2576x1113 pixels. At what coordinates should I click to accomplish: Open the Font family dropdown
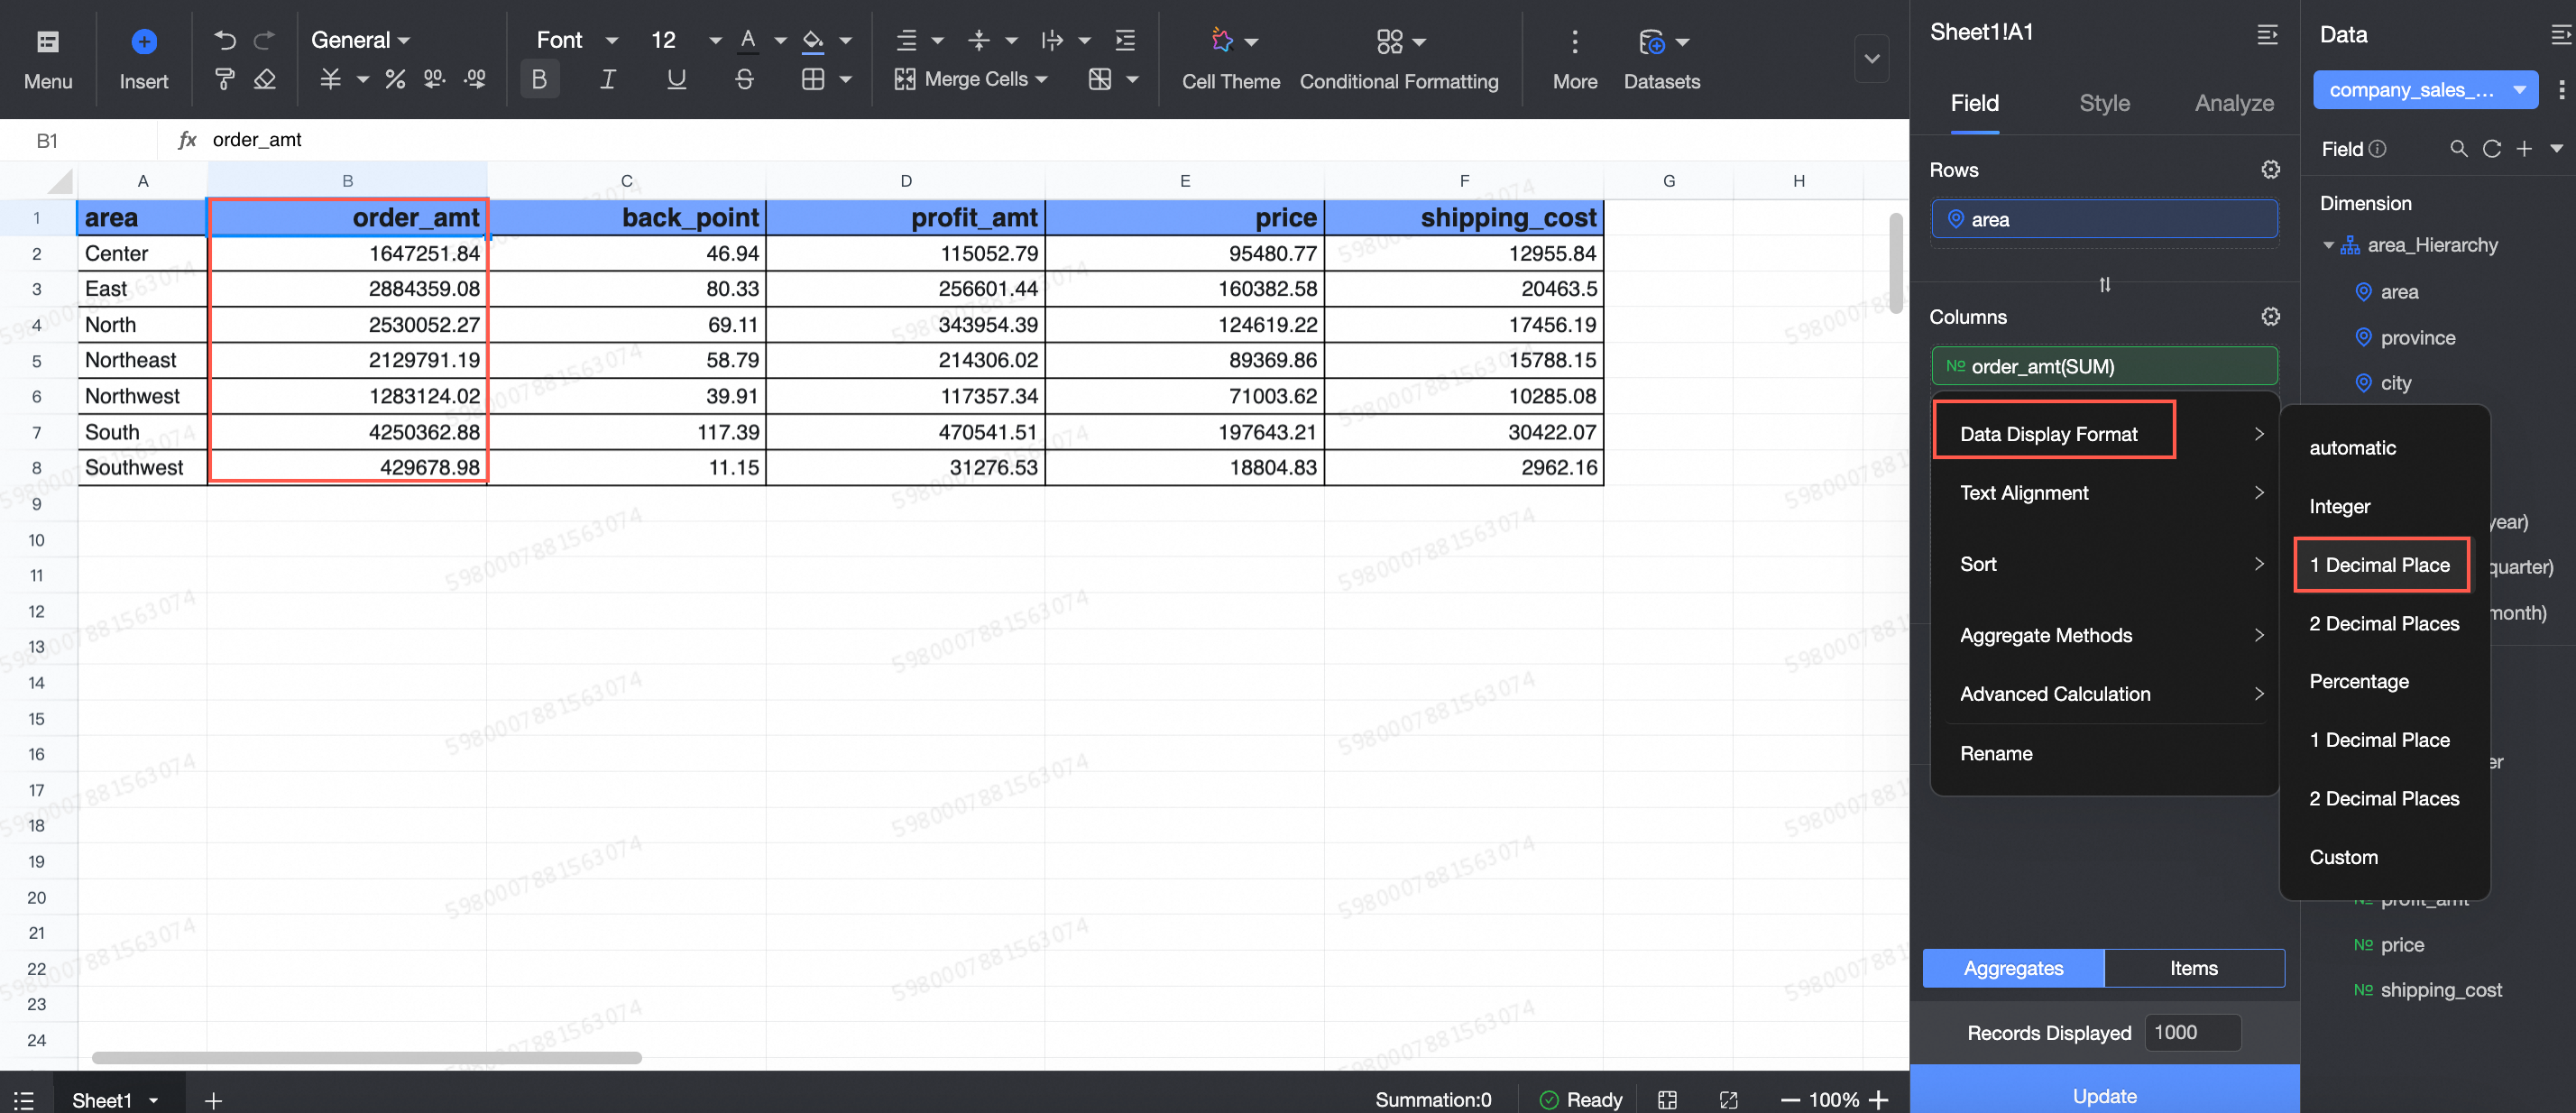pos(577,40)
